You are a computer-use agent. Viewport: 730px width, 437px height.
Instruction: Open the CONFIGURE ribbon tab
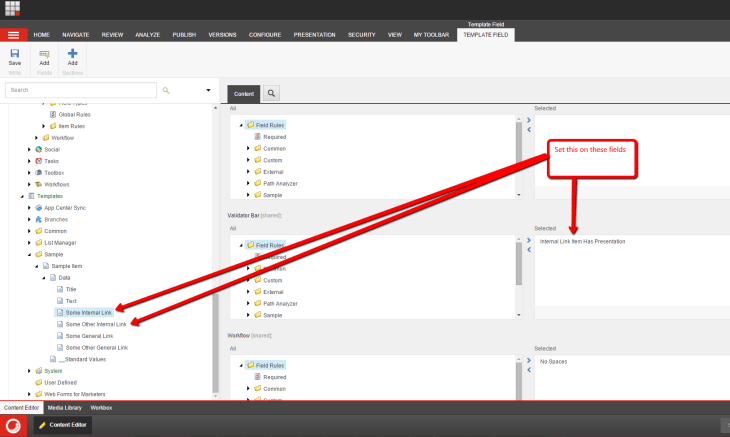(x=264, y=35)
